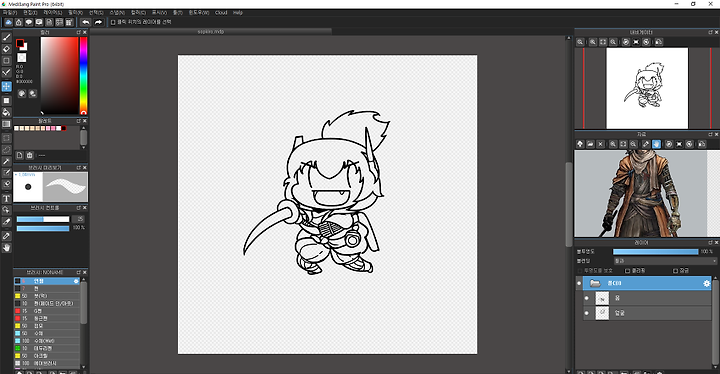Delete color from palette with trash icon
Image resolution: width=720 pixels, height=374 pixels.
[x=29, y=155]
